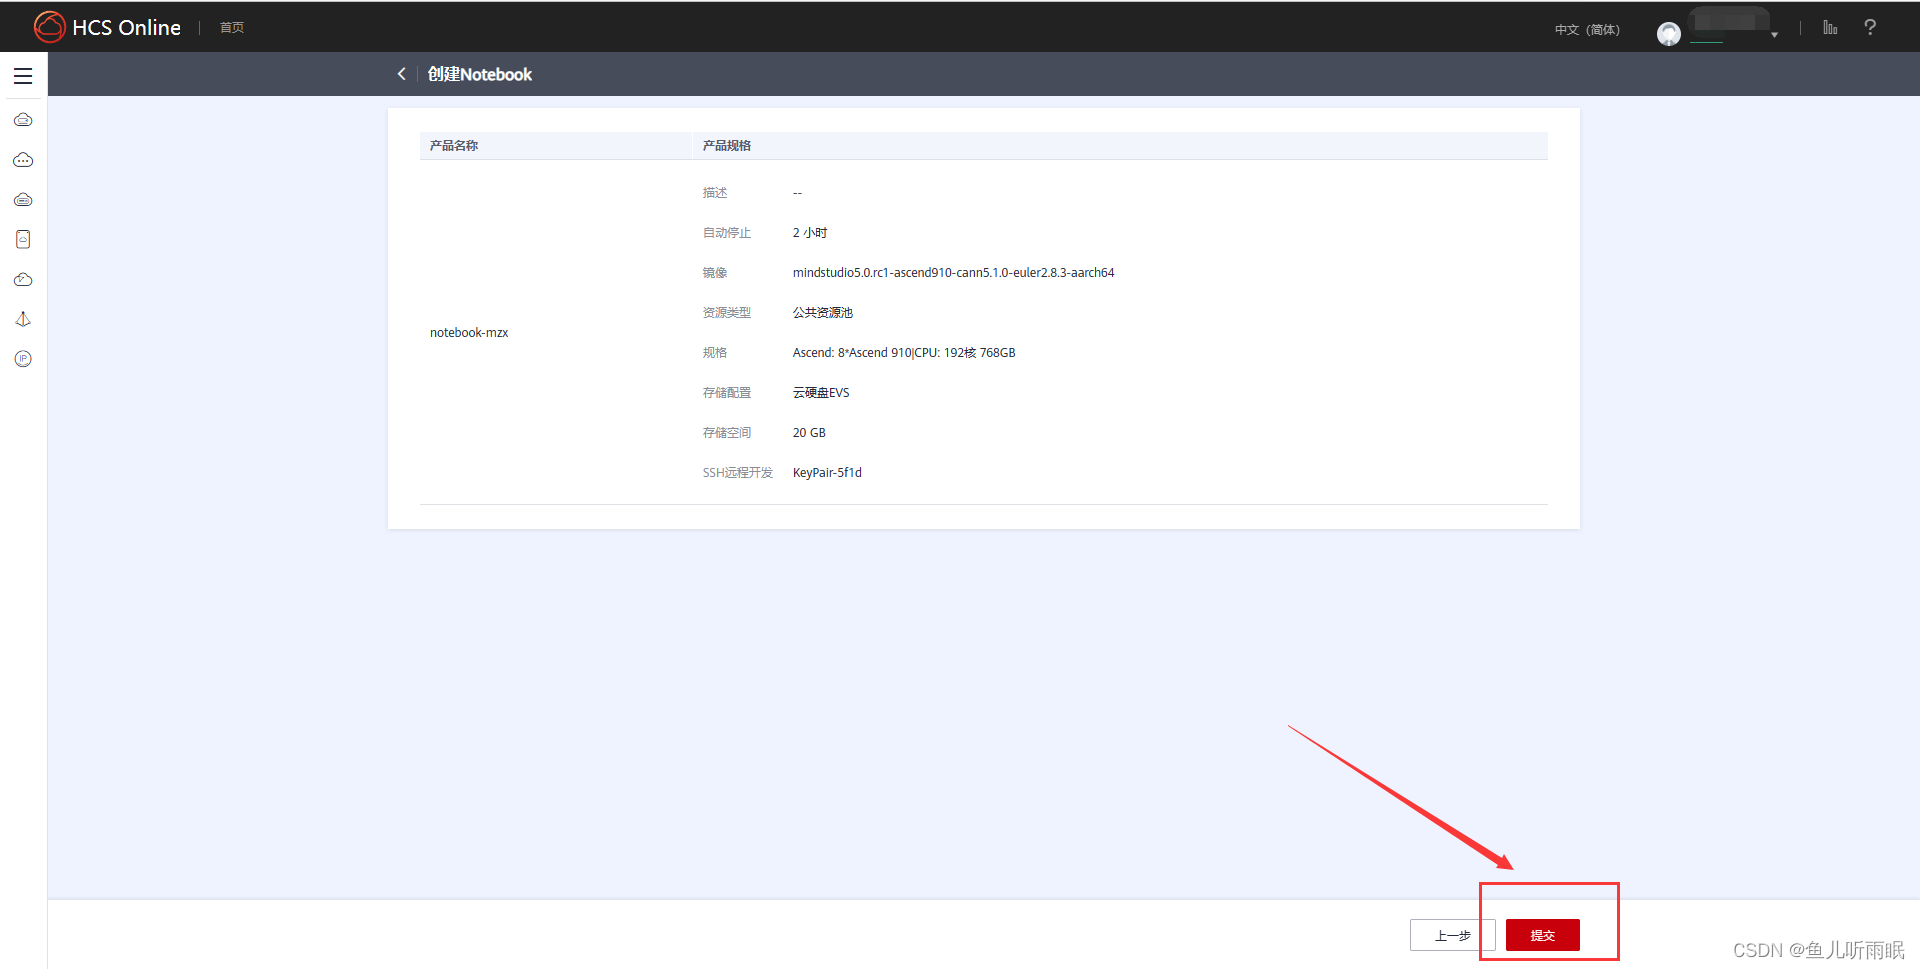The width and height of the screenshot is (1920, 969).
Task: Click the 上一步 previous step button
Action: pos(1452,935)
